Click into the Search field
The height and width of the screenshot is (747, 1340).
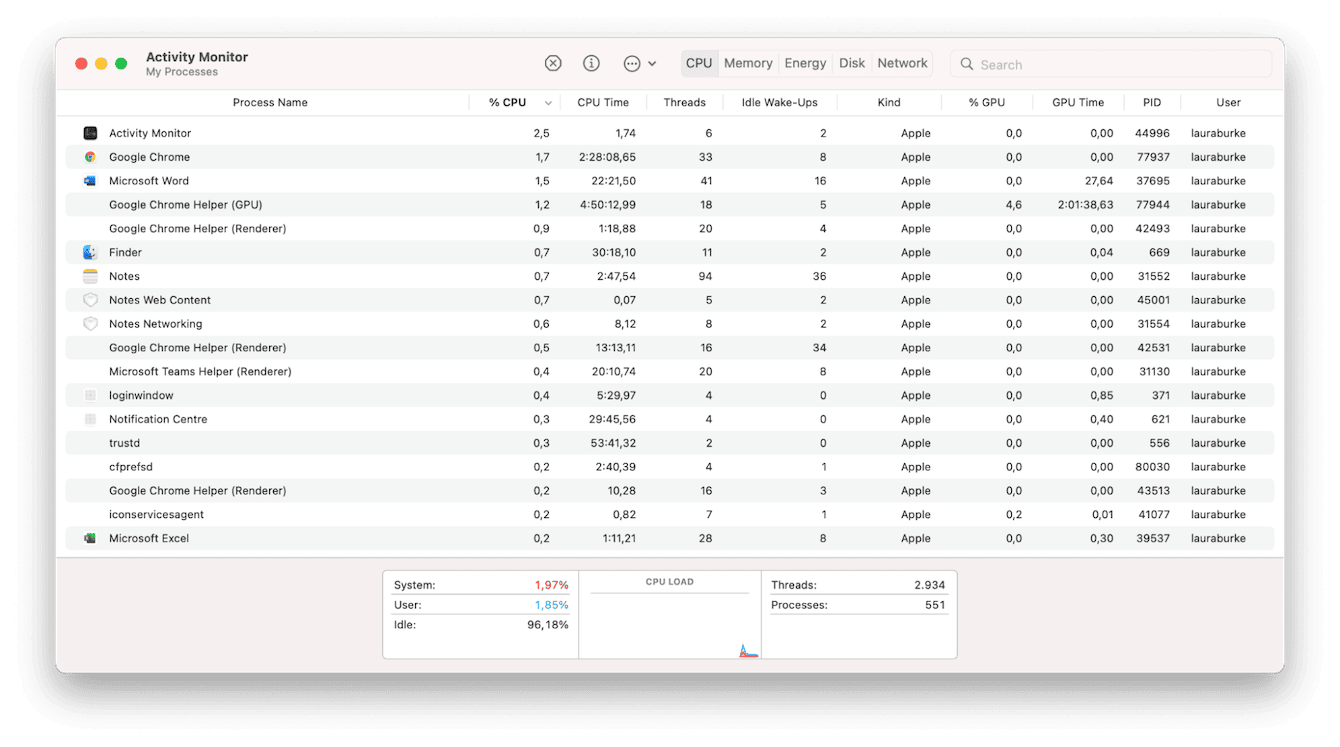1110,64
